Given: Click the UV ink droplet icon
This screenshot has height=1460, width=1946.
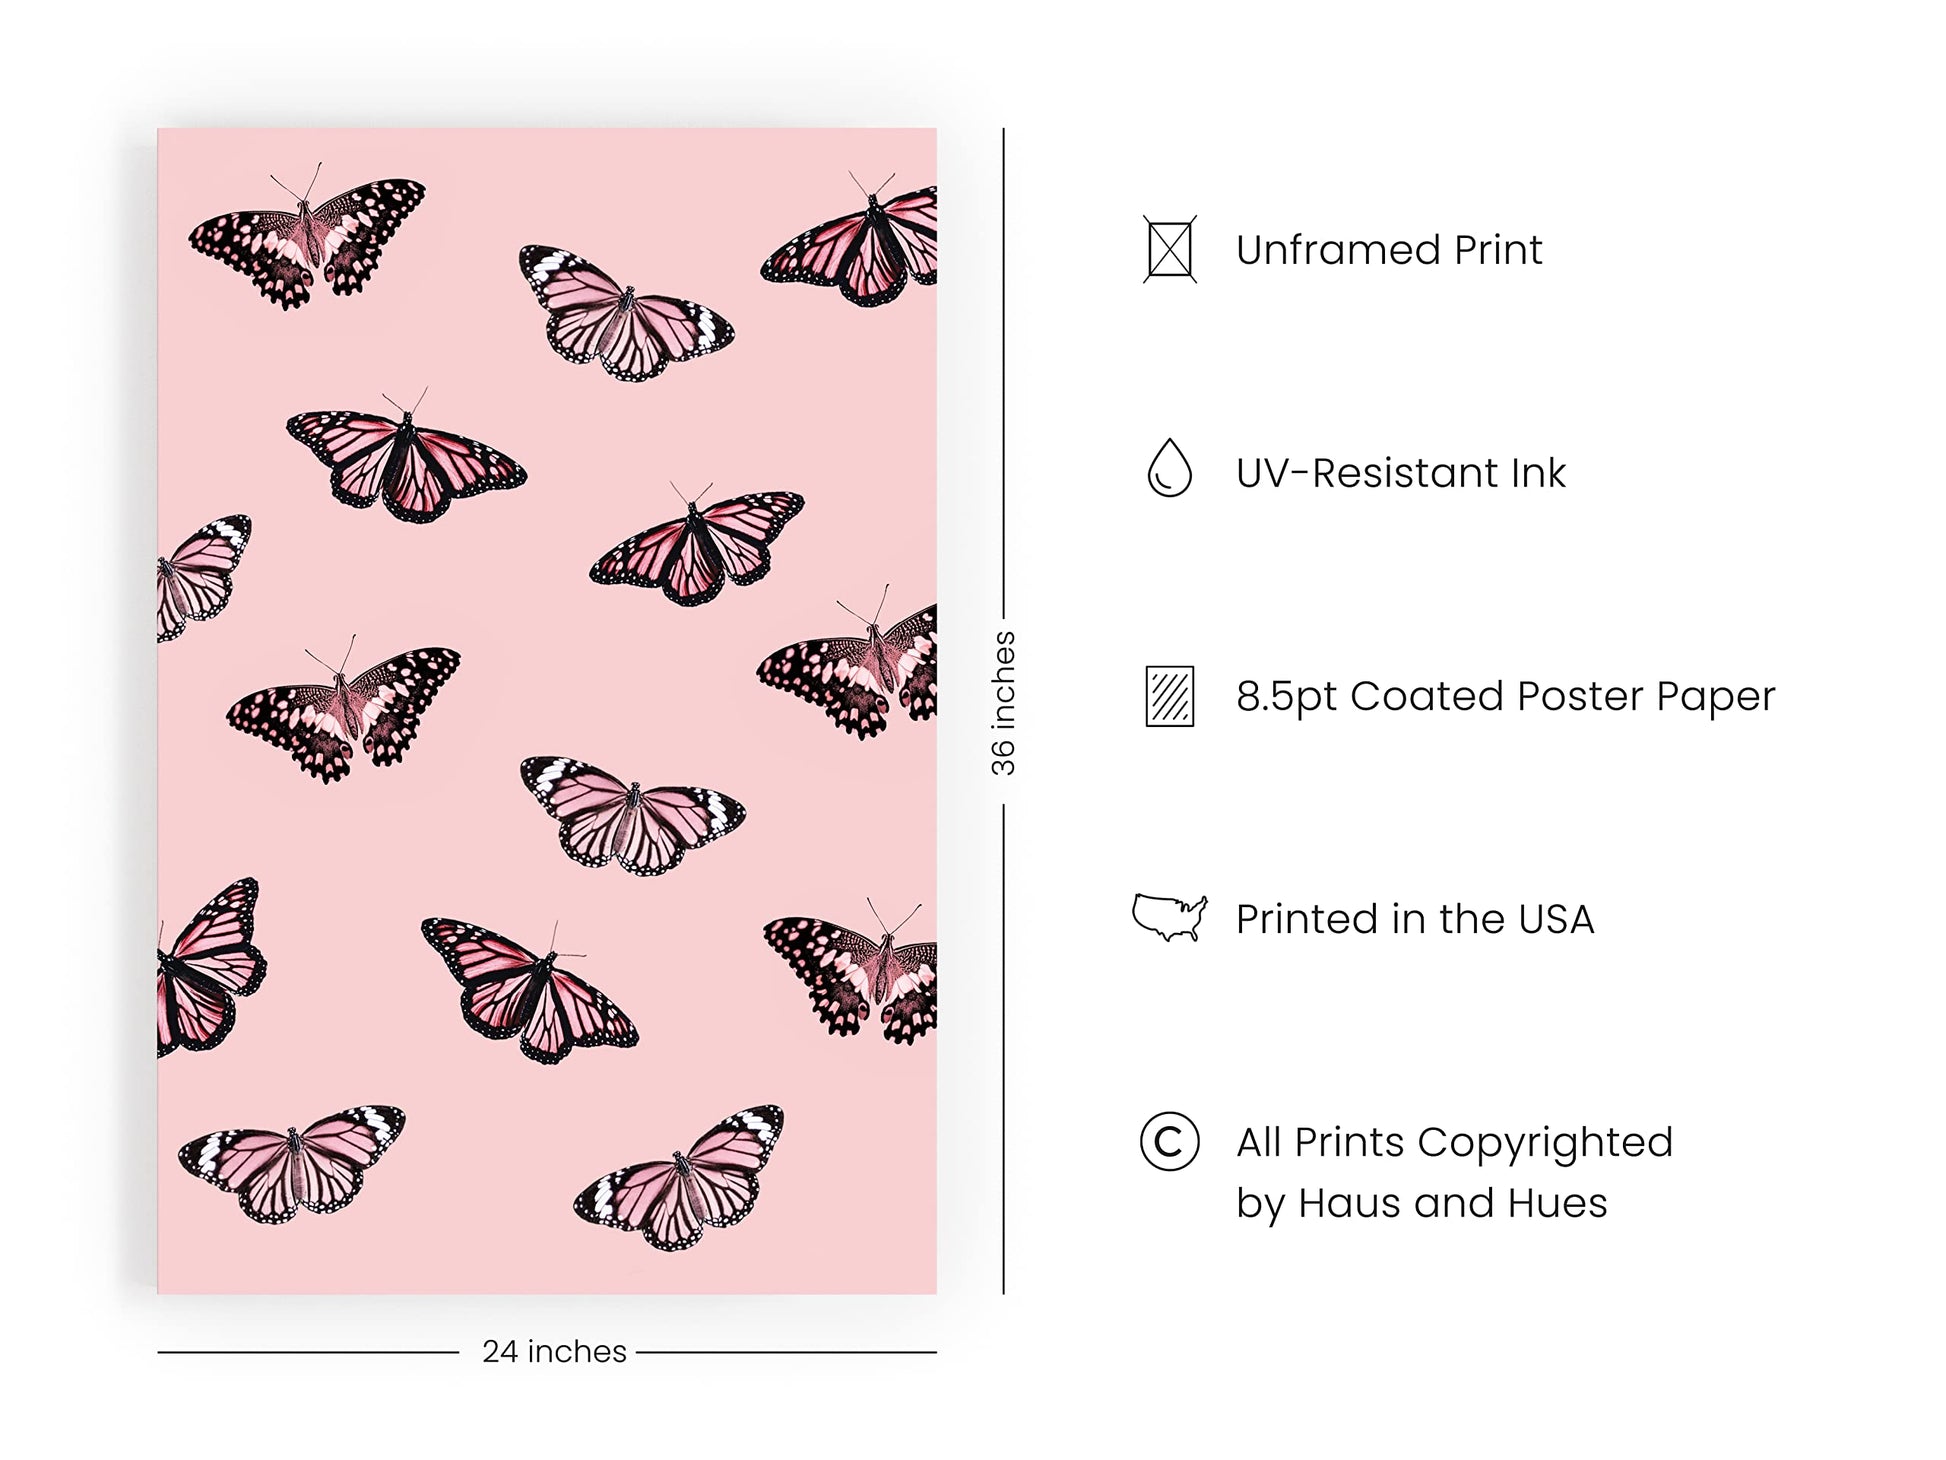Looking at the screenshot, I should click(1169, 468).
